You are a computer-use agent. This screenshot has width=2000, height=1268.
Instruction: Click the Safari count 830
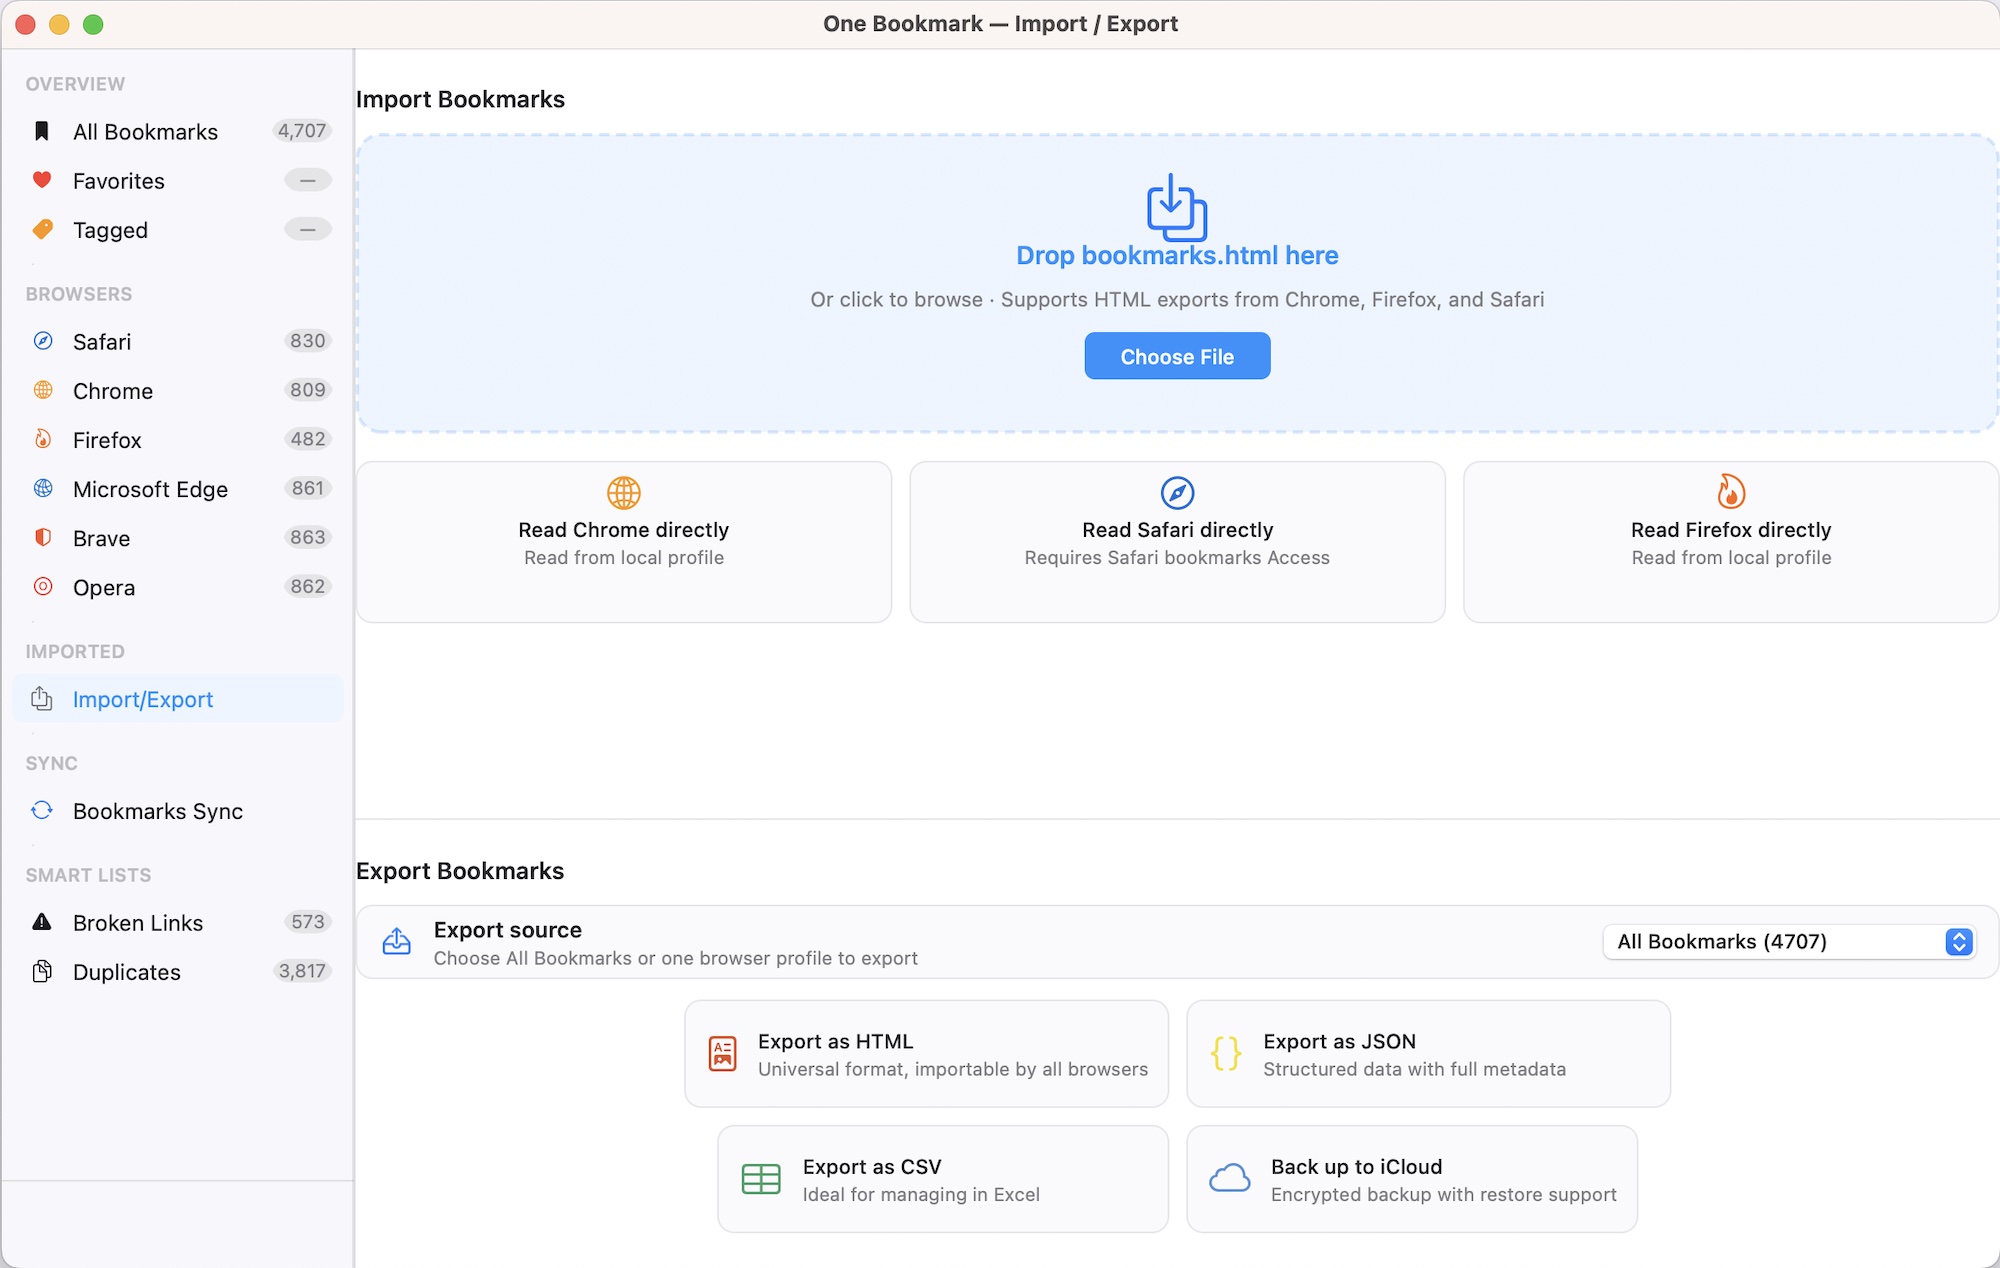pos(308,341)
